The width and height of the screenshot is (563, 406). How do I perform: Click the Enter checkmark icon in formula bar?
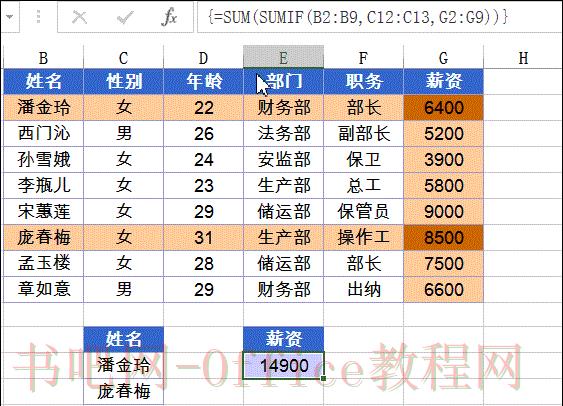coord(125,17)
